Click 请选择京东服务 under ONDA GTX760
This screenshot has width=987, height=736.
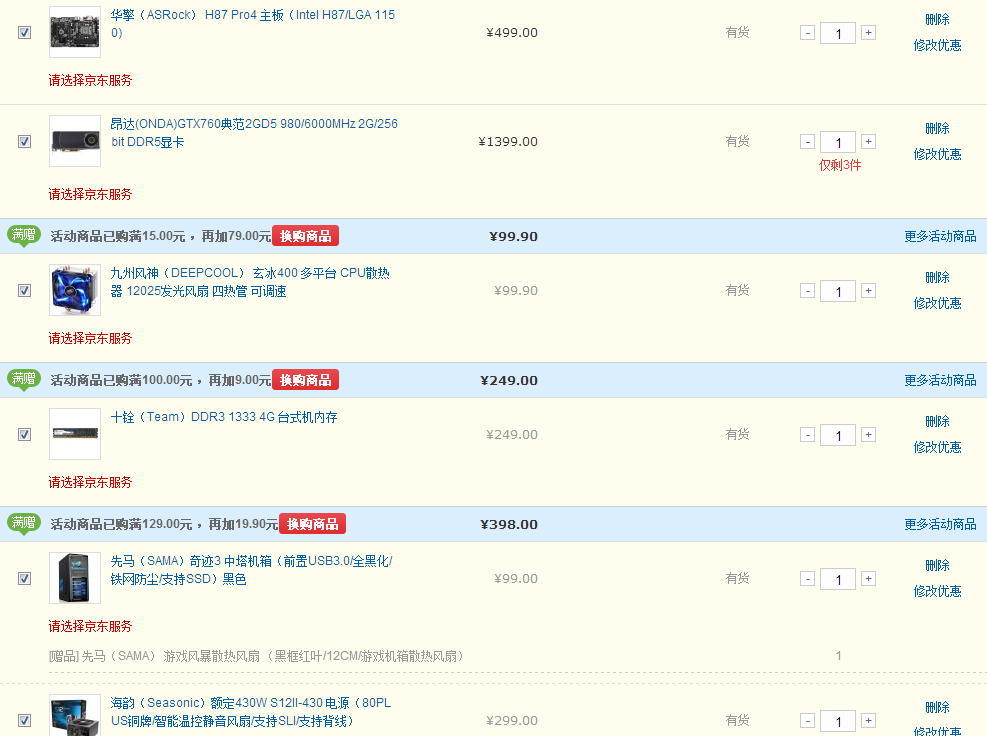(90, 195)
